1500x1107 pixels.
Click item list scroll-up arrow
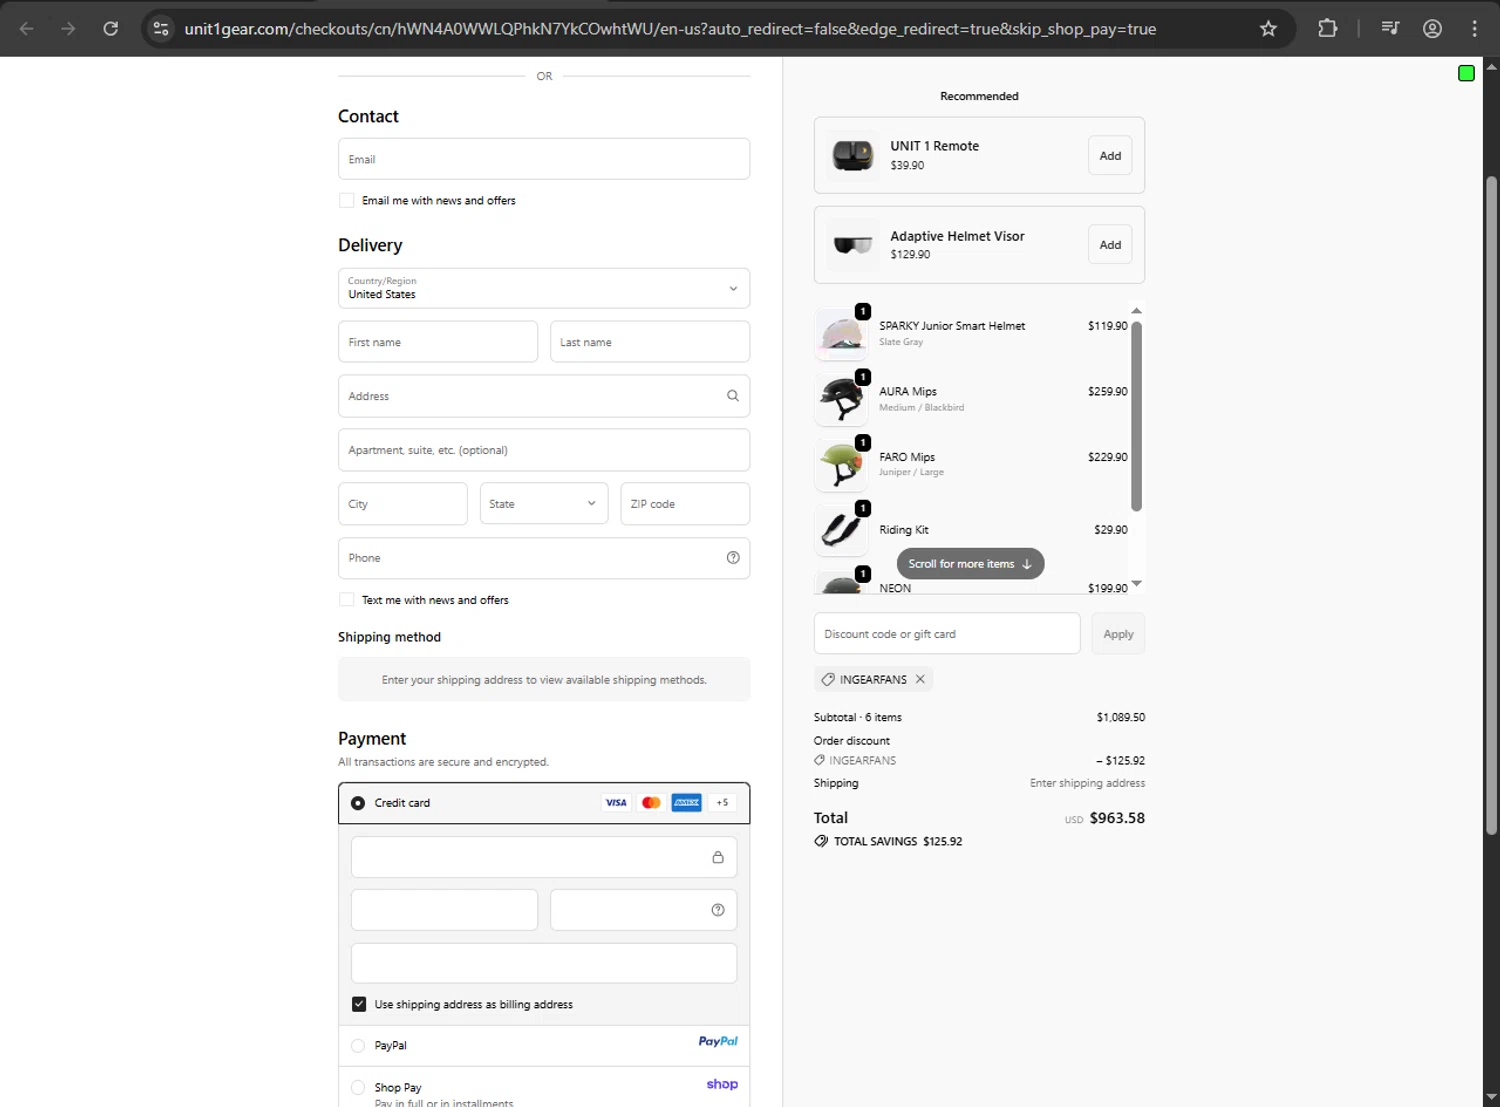pyautogui.click(x=1136, y=311)
